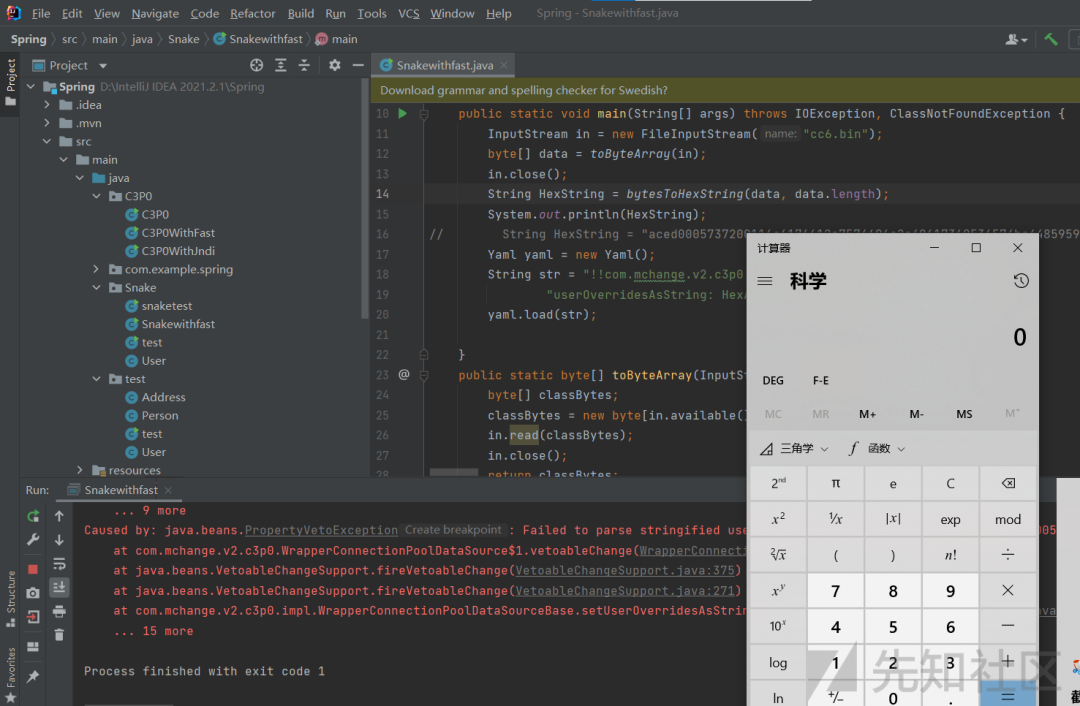Image resolution: width=1080 pixels, height=706 pixels.
Task: Open snaketest class in tree
Action: (167, 306)
